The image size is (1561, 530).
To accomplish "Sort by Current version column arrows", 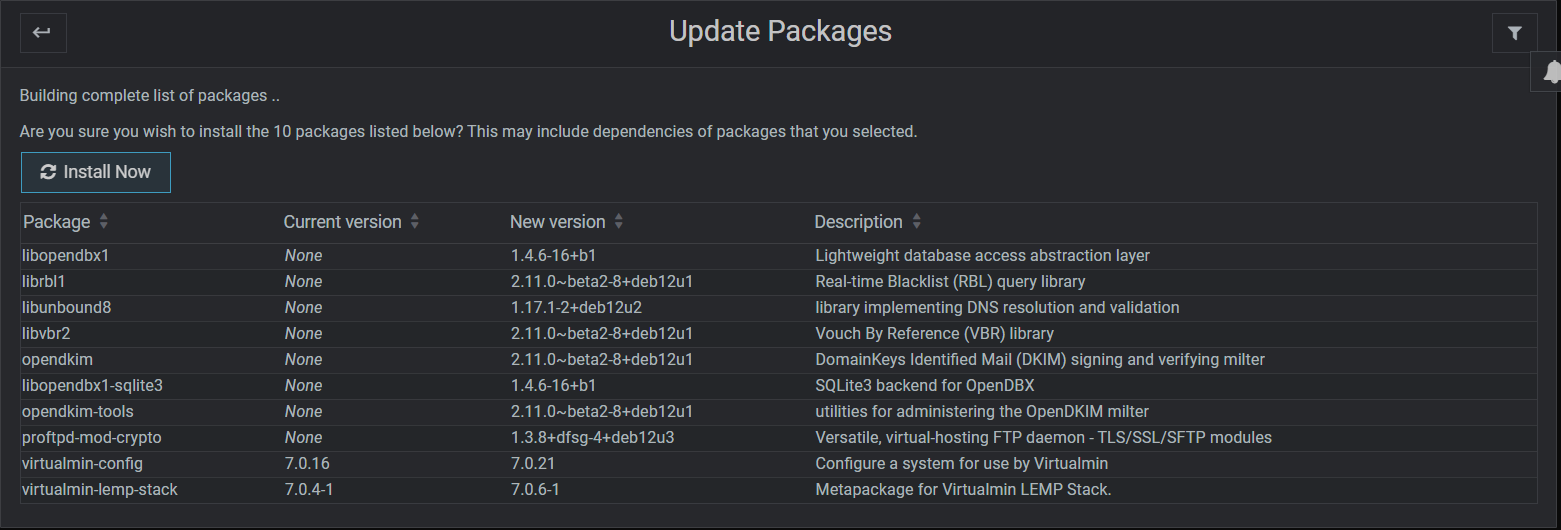I will click(x=415, y=222).
